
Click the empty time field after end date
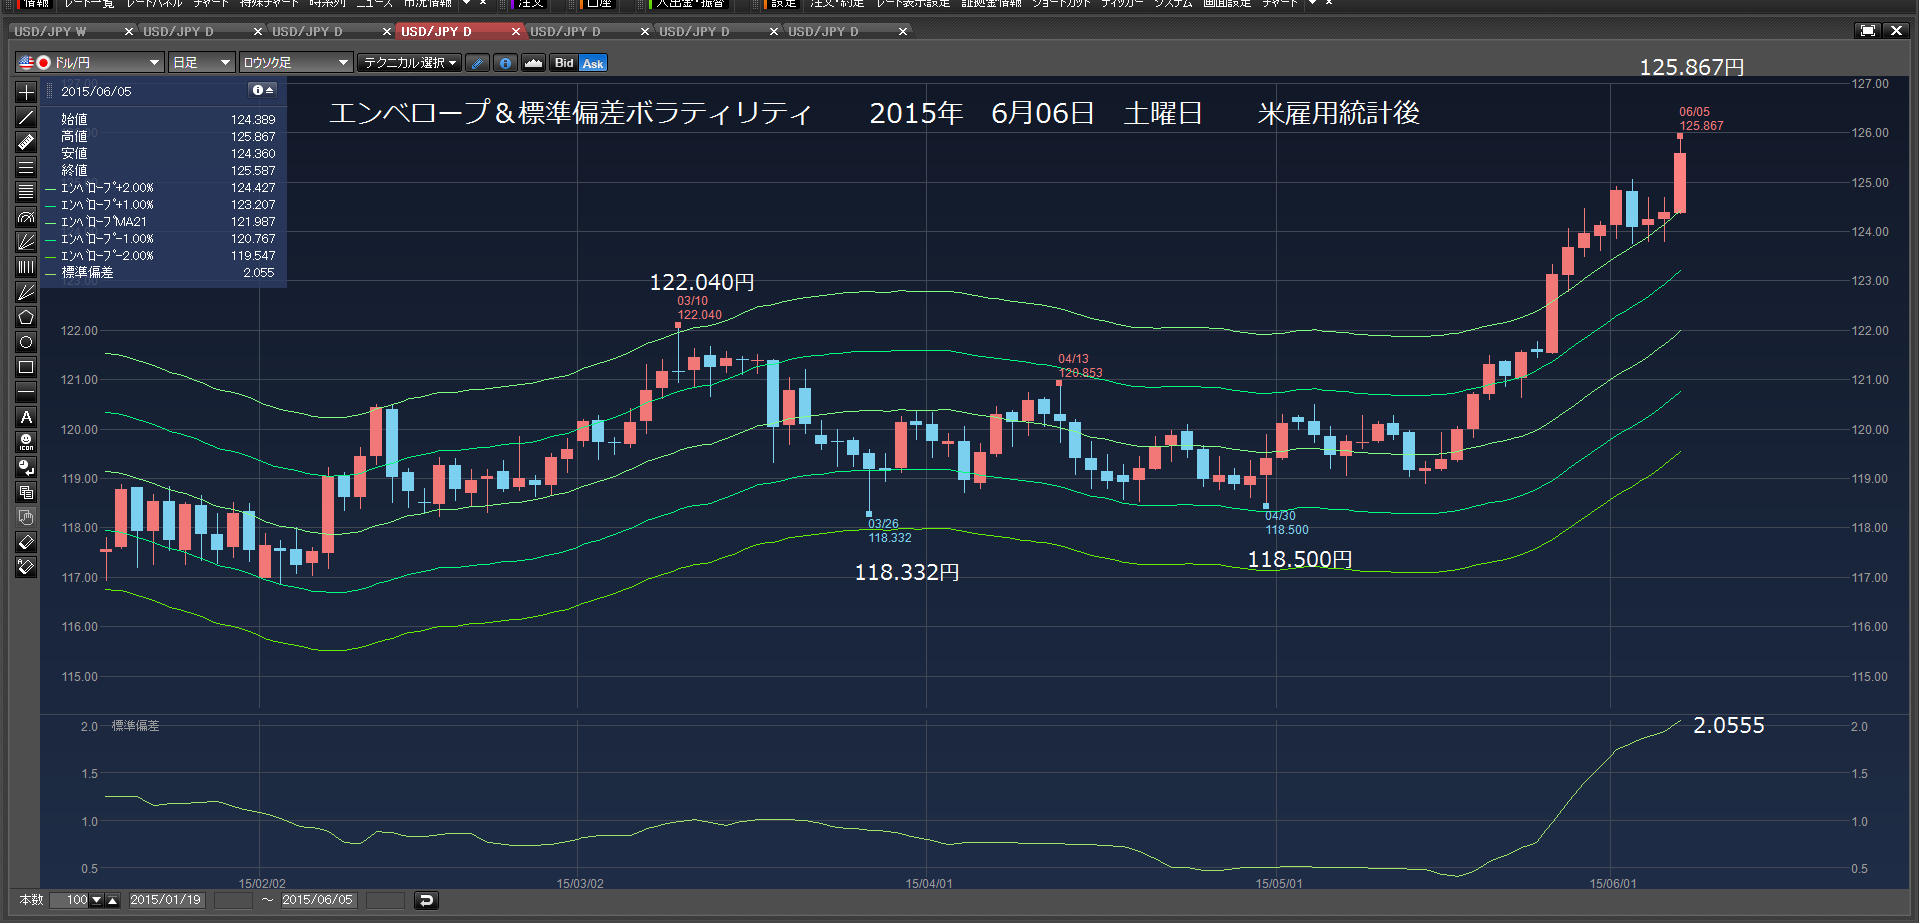pyautogui.click(x=385, y=900)
